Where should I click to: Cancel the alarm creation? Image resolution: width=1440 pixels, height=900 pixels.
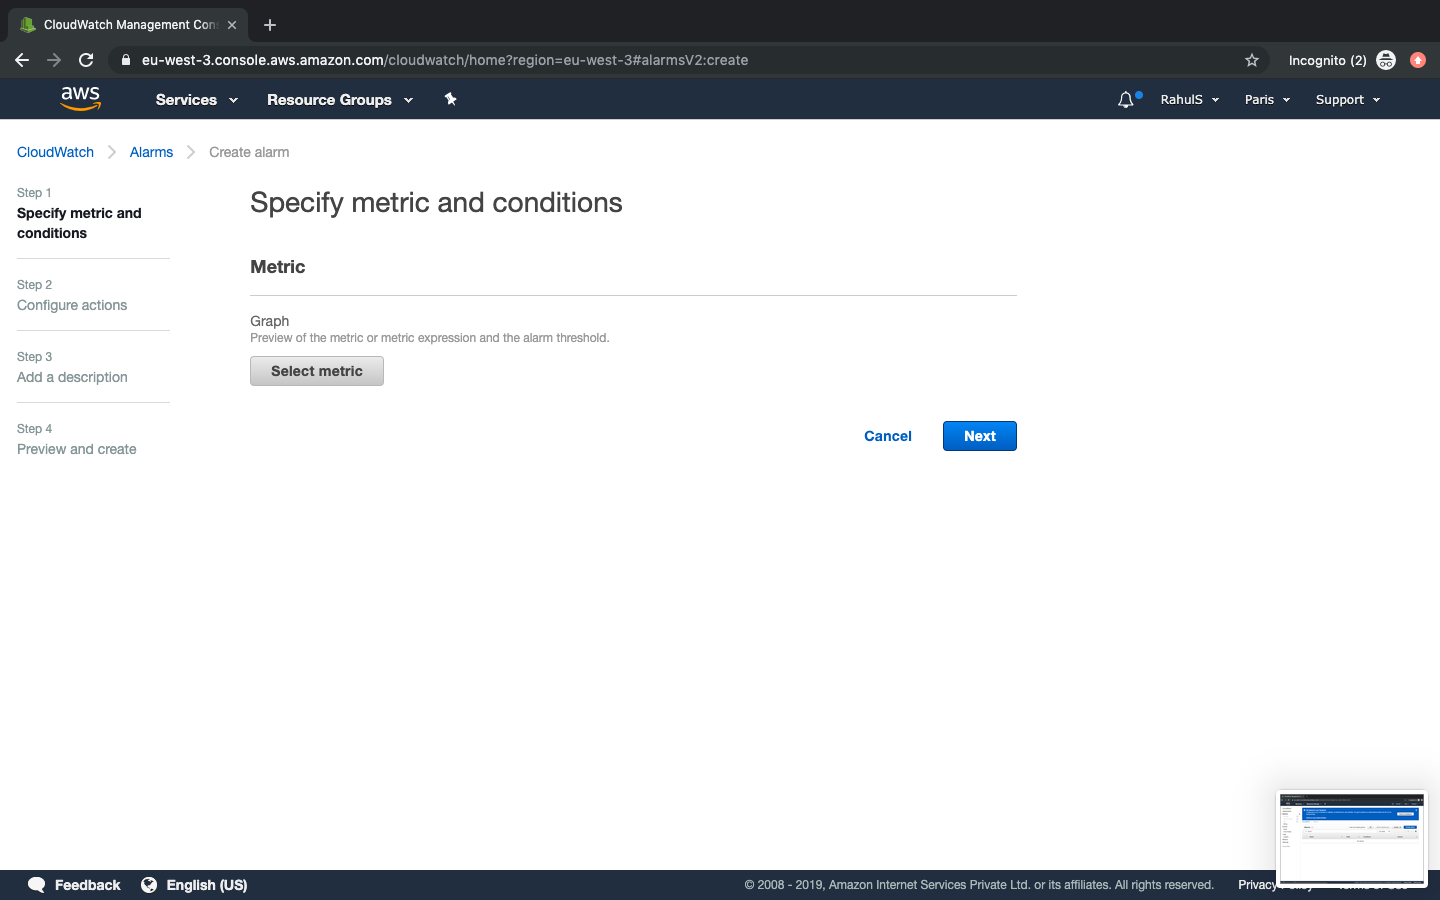[x=887, y=436]
